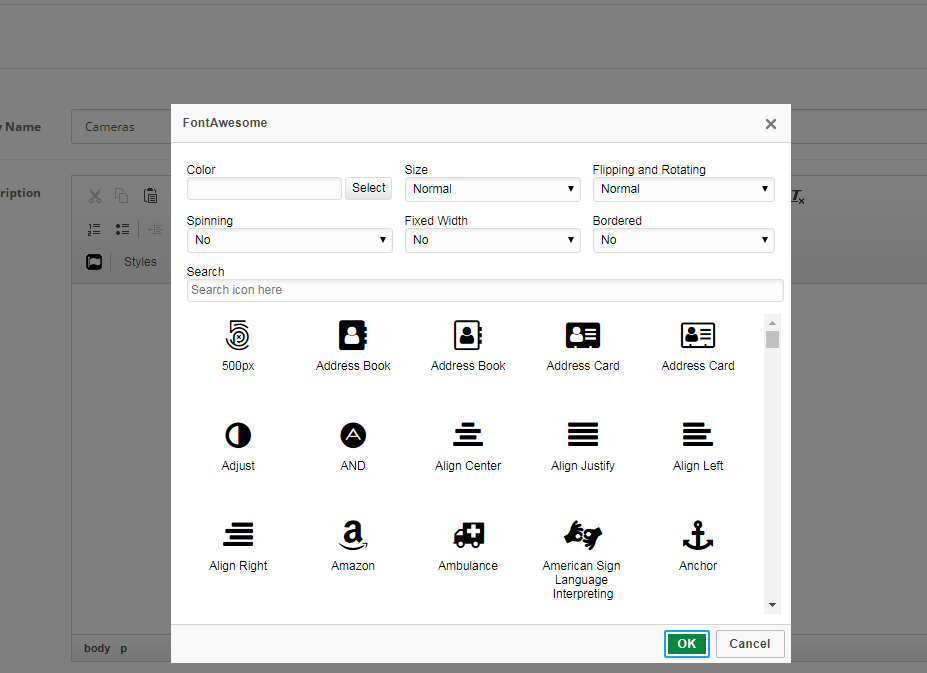Pick the Align Left icon
927x673 pixels.
click(698, 435)
